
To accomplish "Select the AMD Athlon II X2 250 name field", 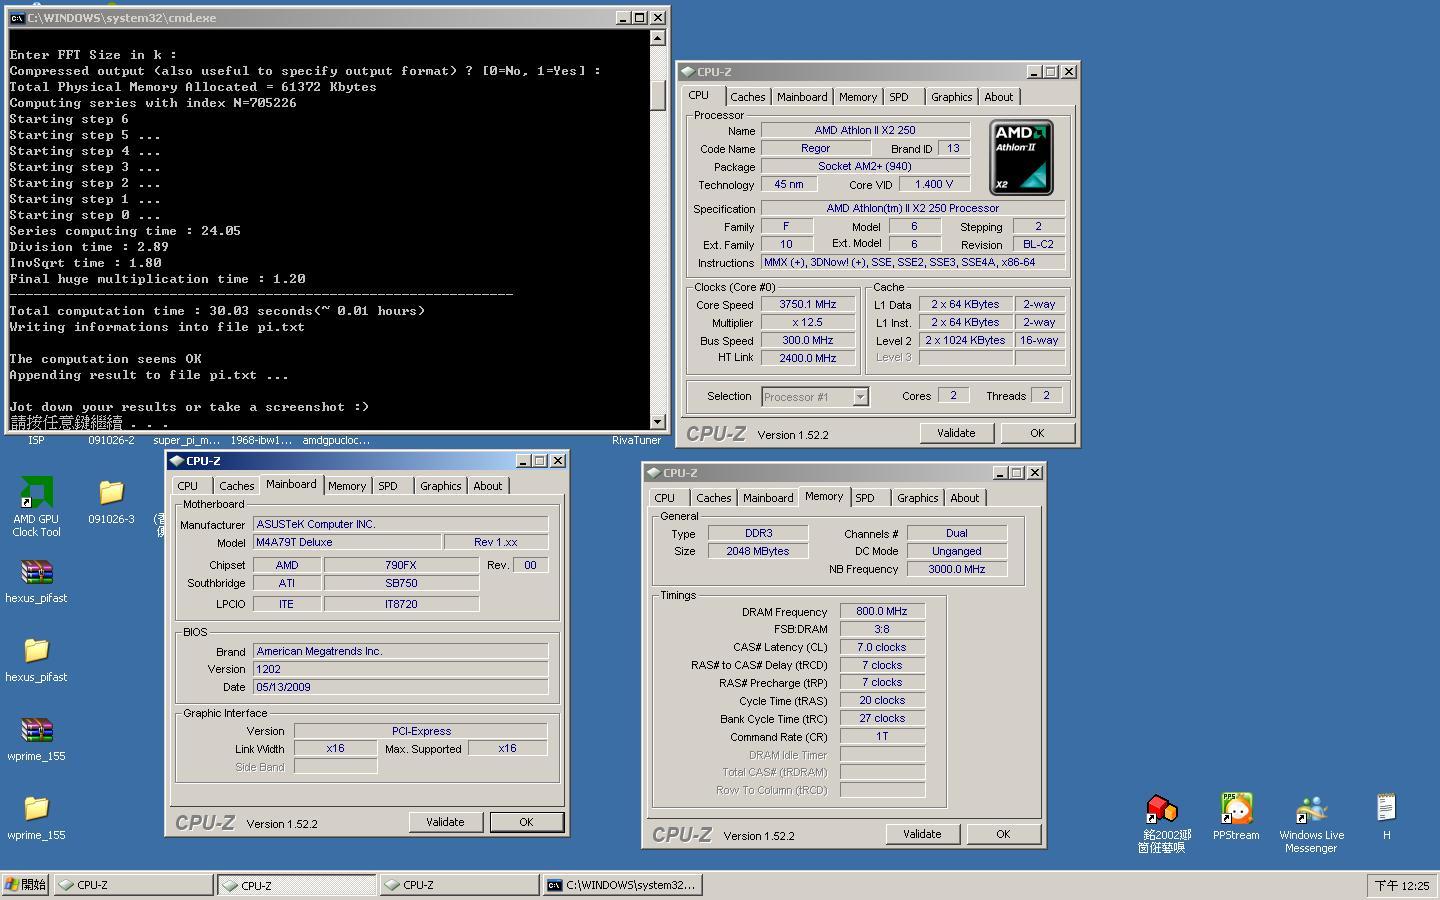I will click(x=865, y=130).
